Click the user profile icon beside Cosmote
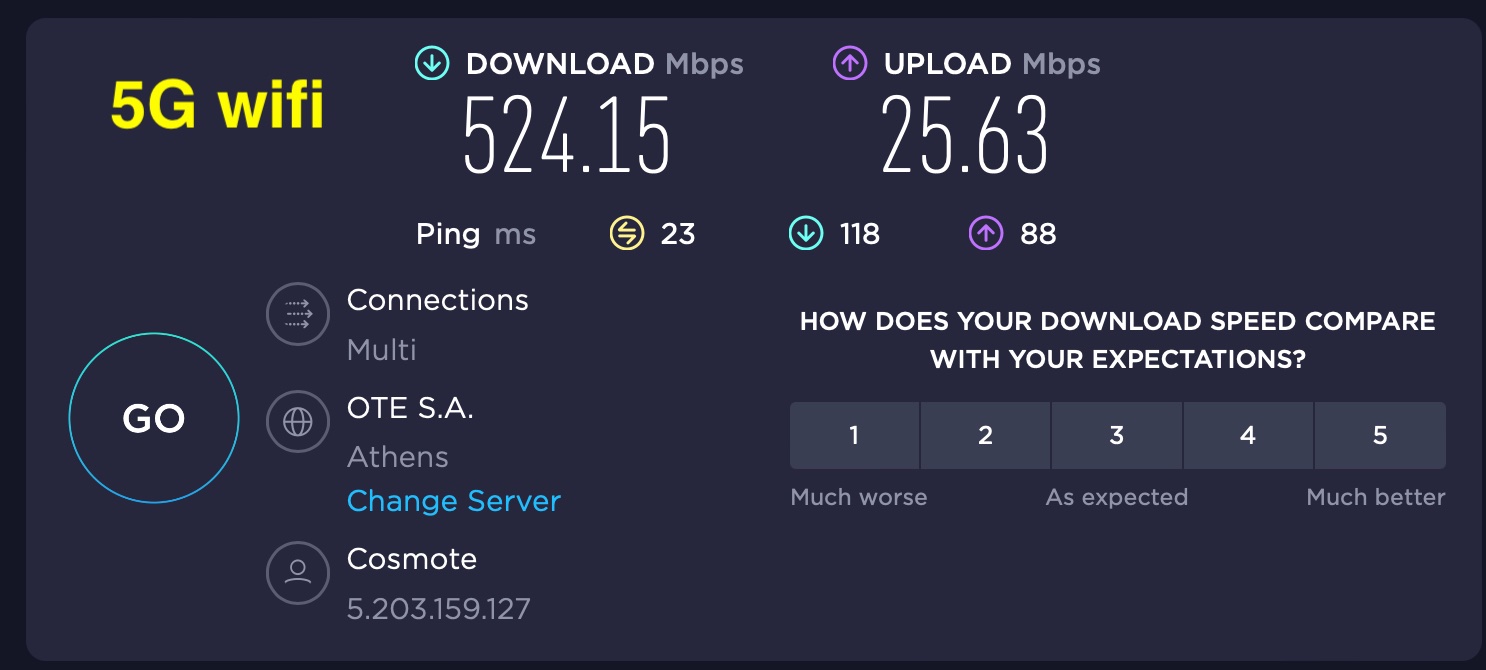 point(298,573)
